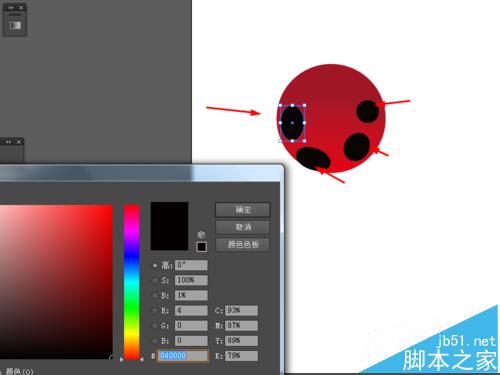Click the circular color marker in the color field
The width and height of the screenshot is (500, 375).
point(111,357)
